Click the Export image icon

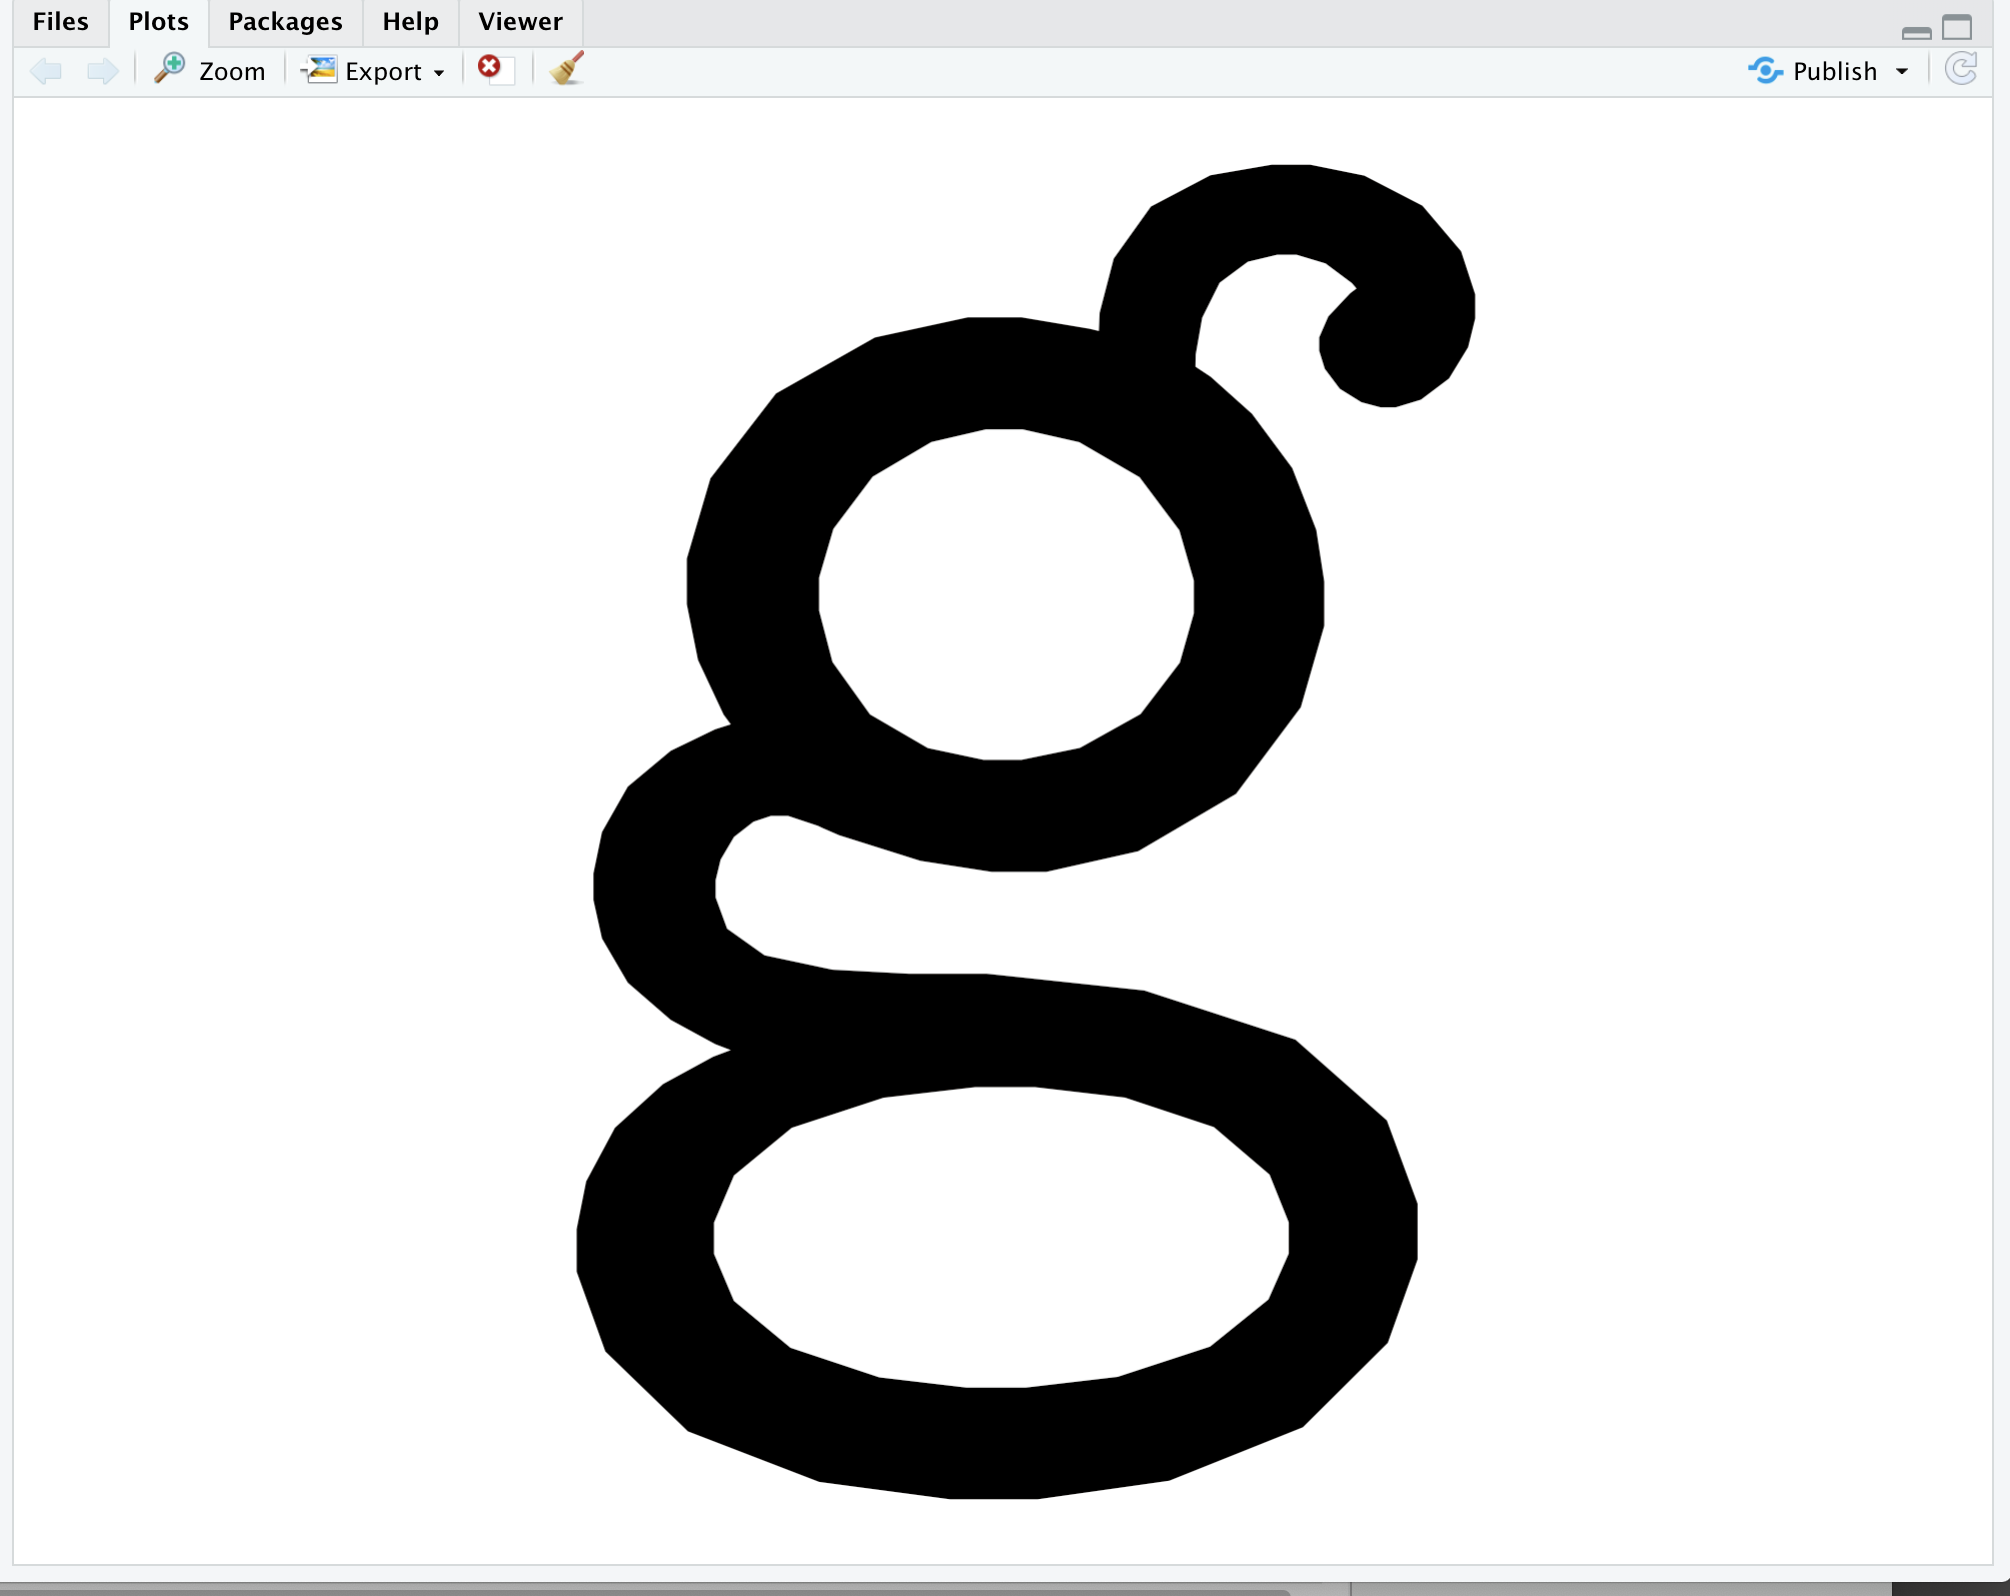coord(320,70)
